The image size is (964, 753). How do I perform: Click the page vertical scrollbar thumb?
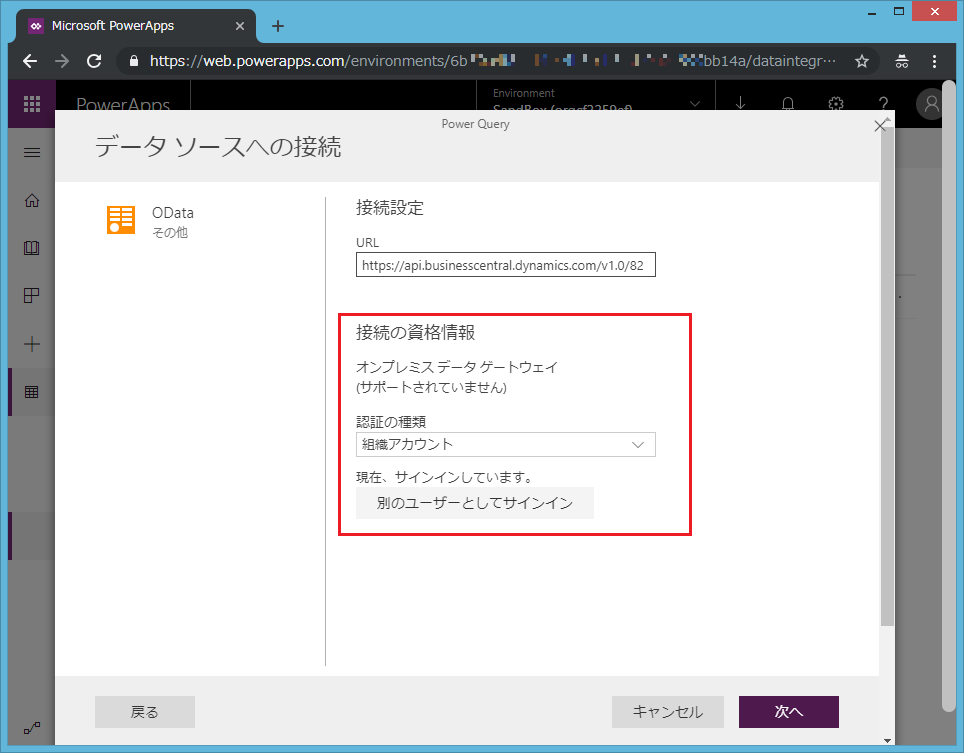(x=949, y=396)
